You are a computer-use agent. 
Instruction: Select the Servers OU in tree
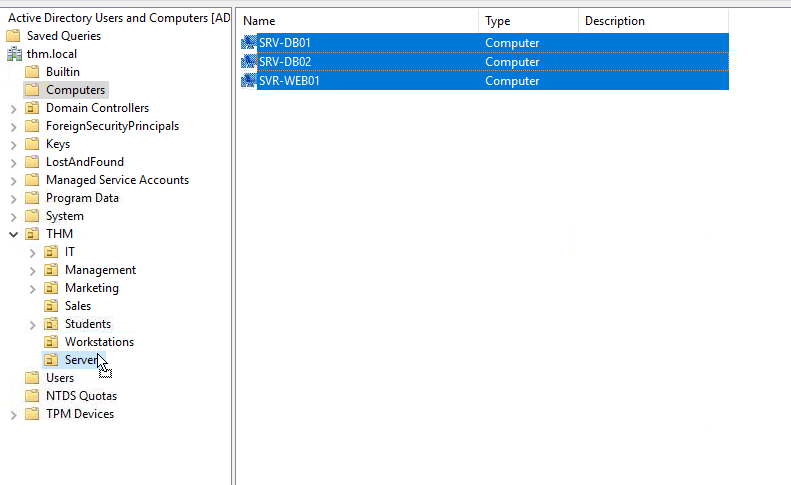coord(81,360)
